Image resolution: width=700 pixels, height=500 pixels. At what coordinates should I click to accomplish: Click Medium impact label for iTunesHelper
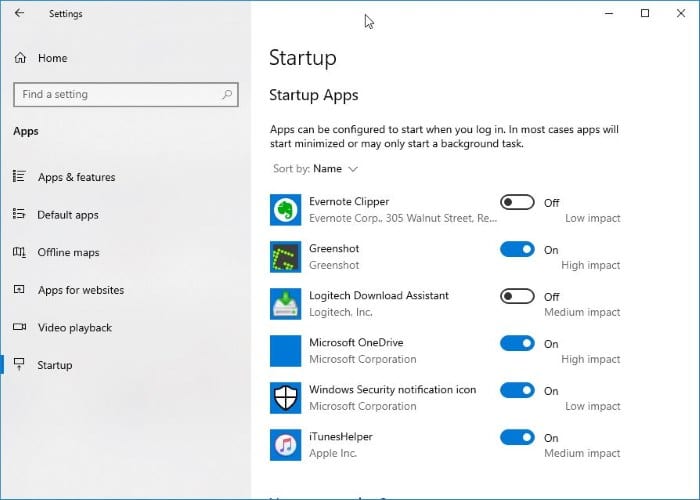pyautogui.click(x=582, y=453)
